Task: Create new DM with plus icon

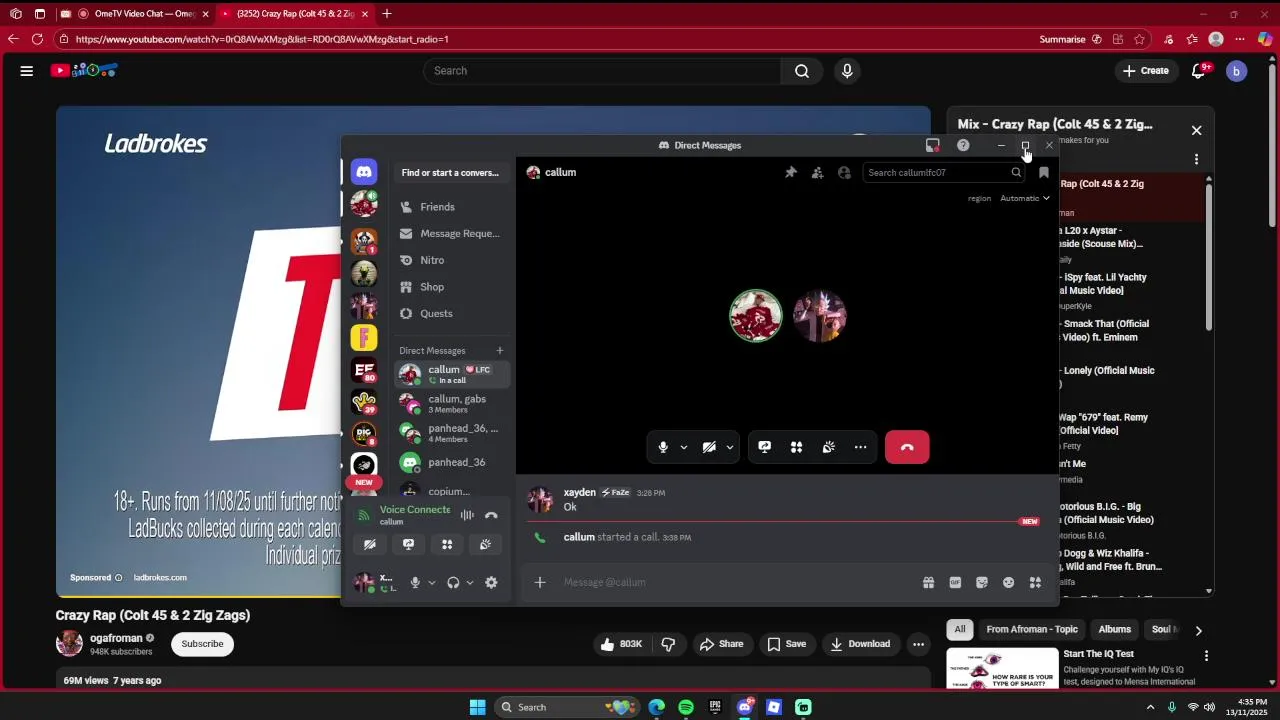Action: coord(500,350)
